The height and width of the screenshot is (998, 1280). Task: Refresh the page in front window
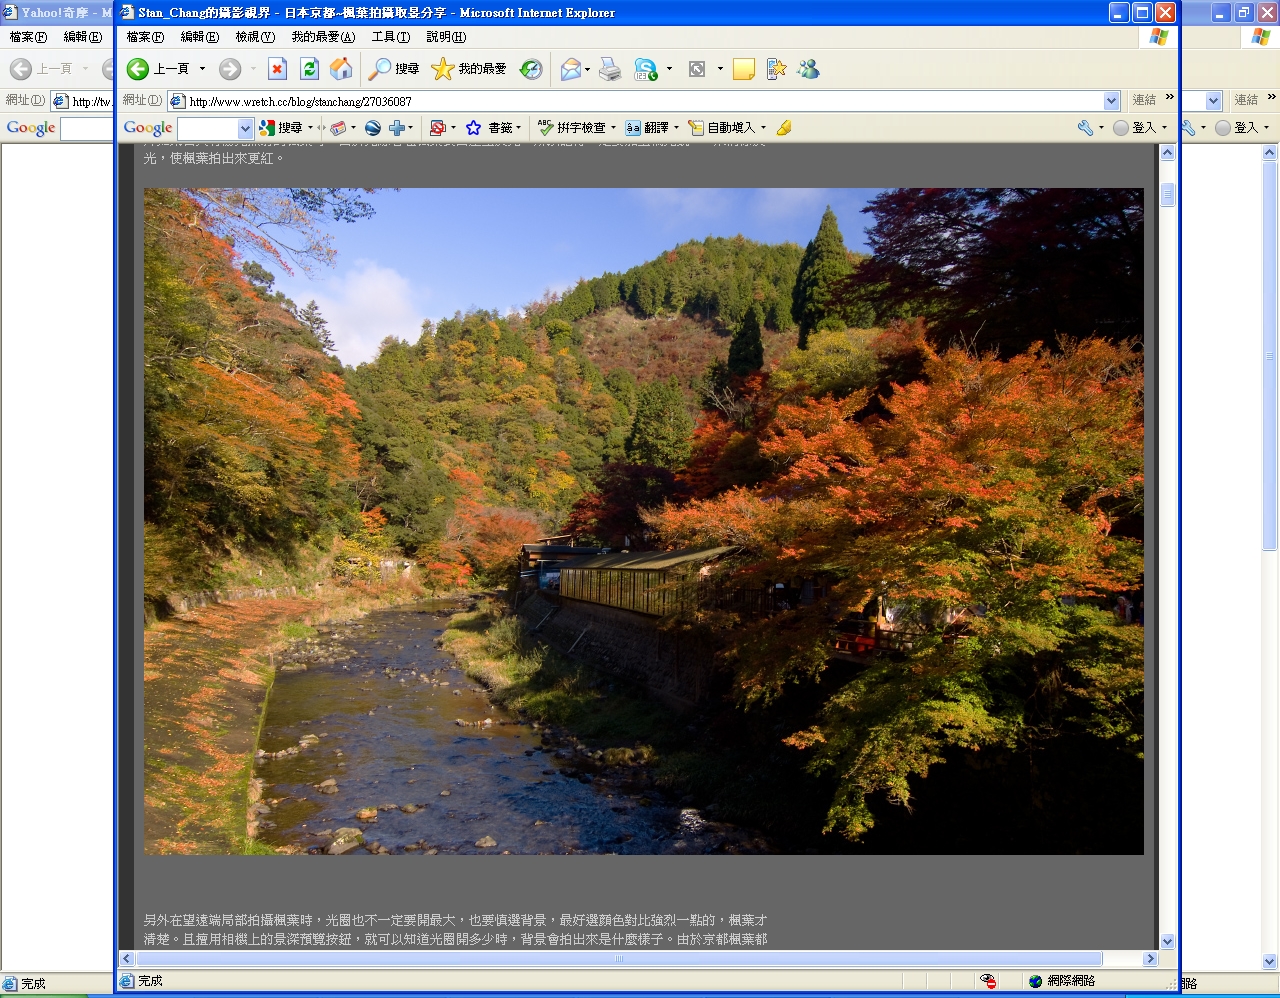pos(309,69)
